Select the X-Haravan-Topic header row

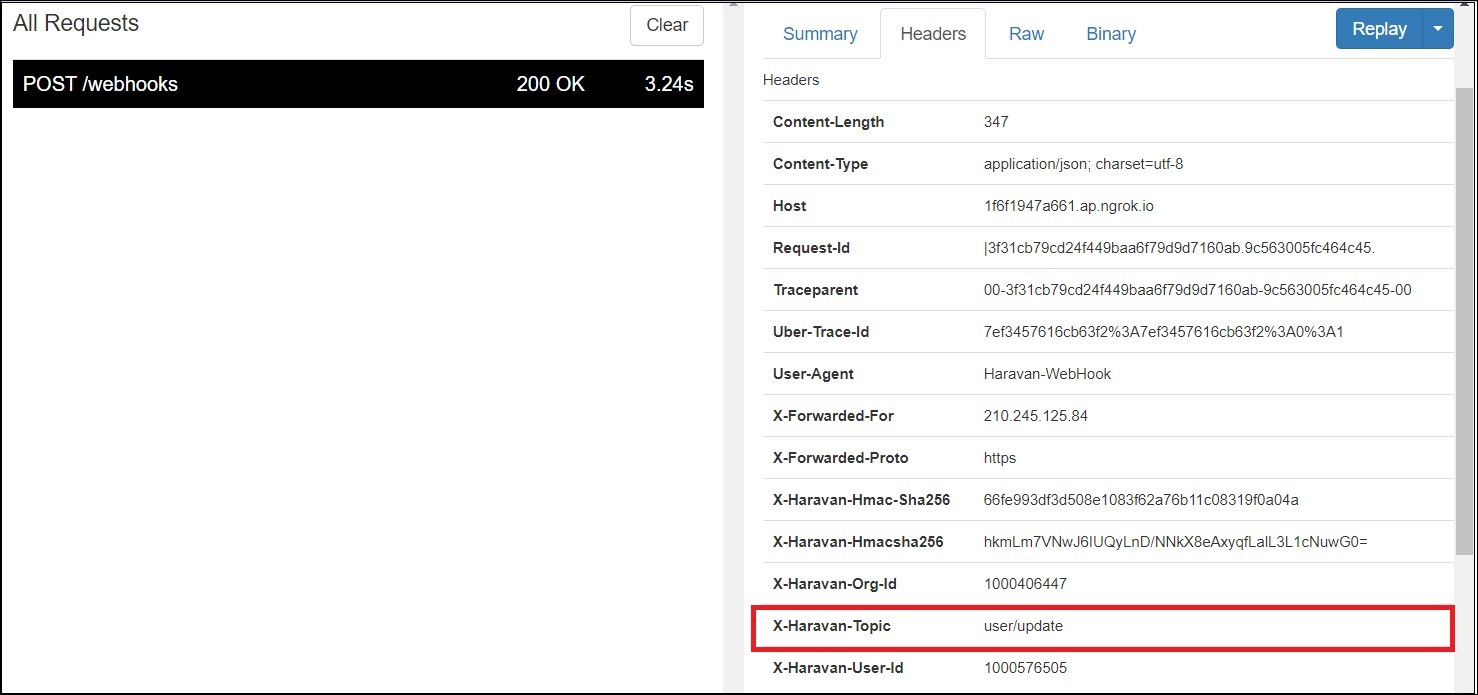(1100, 627)
